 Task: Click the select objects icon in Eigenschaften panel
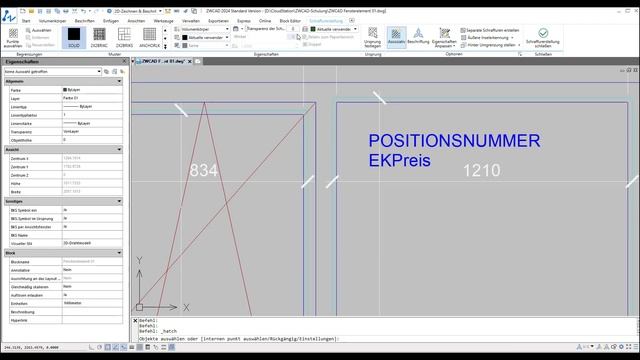114,71
